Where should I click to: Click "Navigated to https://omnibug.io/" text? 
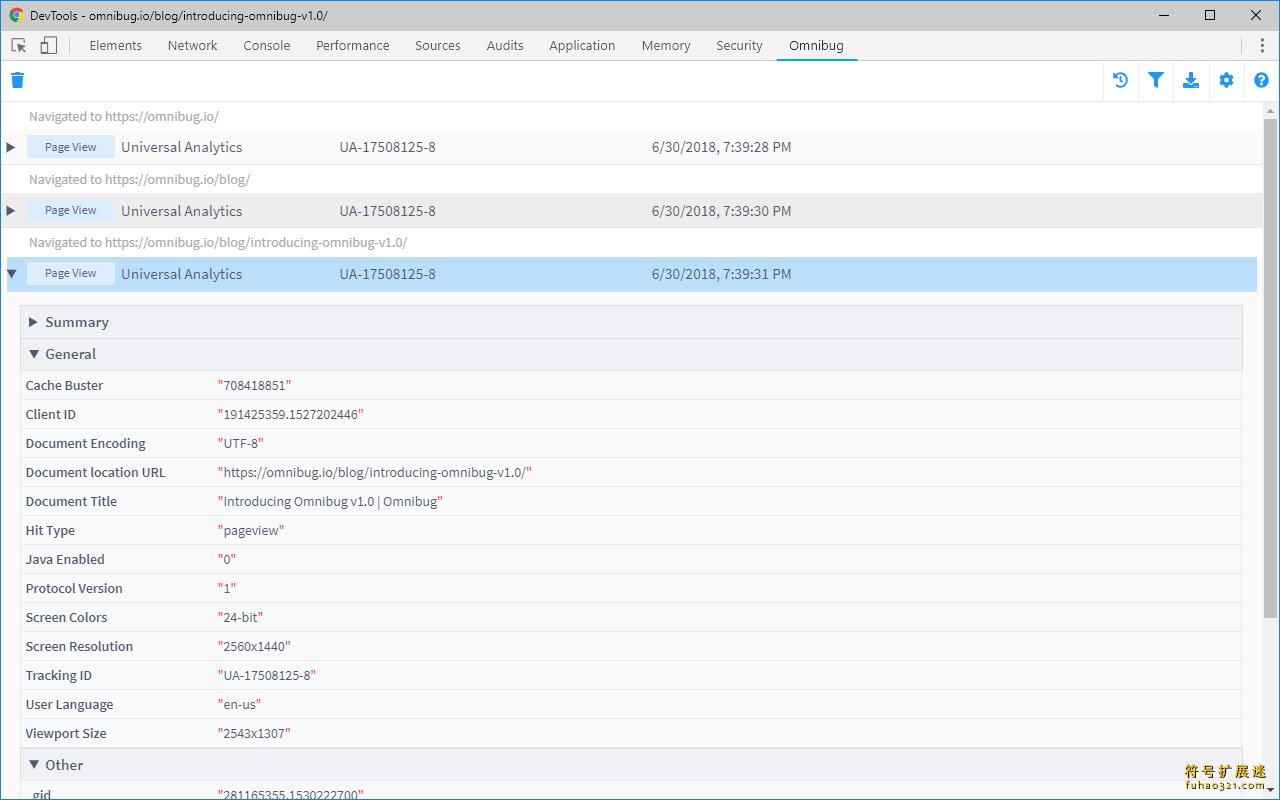point(124,116)
